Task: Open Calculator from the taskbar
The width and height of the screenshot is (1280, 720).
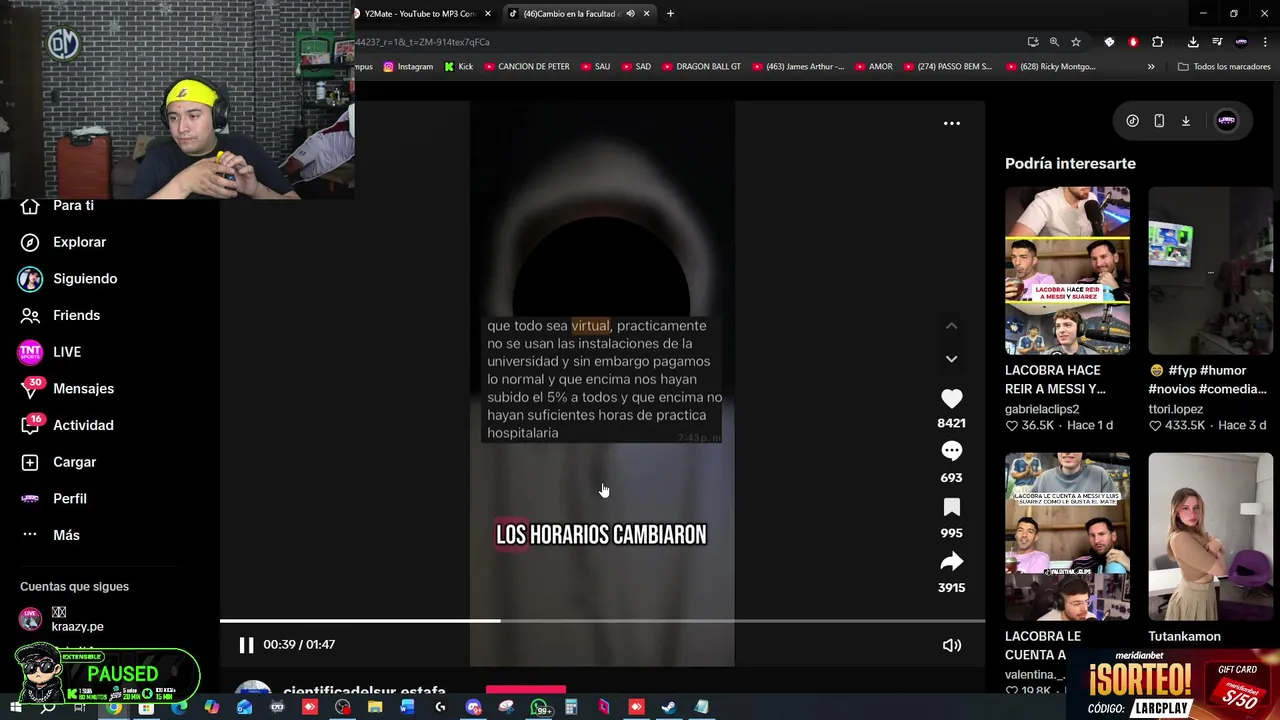Action: click(x=571, y=707)
